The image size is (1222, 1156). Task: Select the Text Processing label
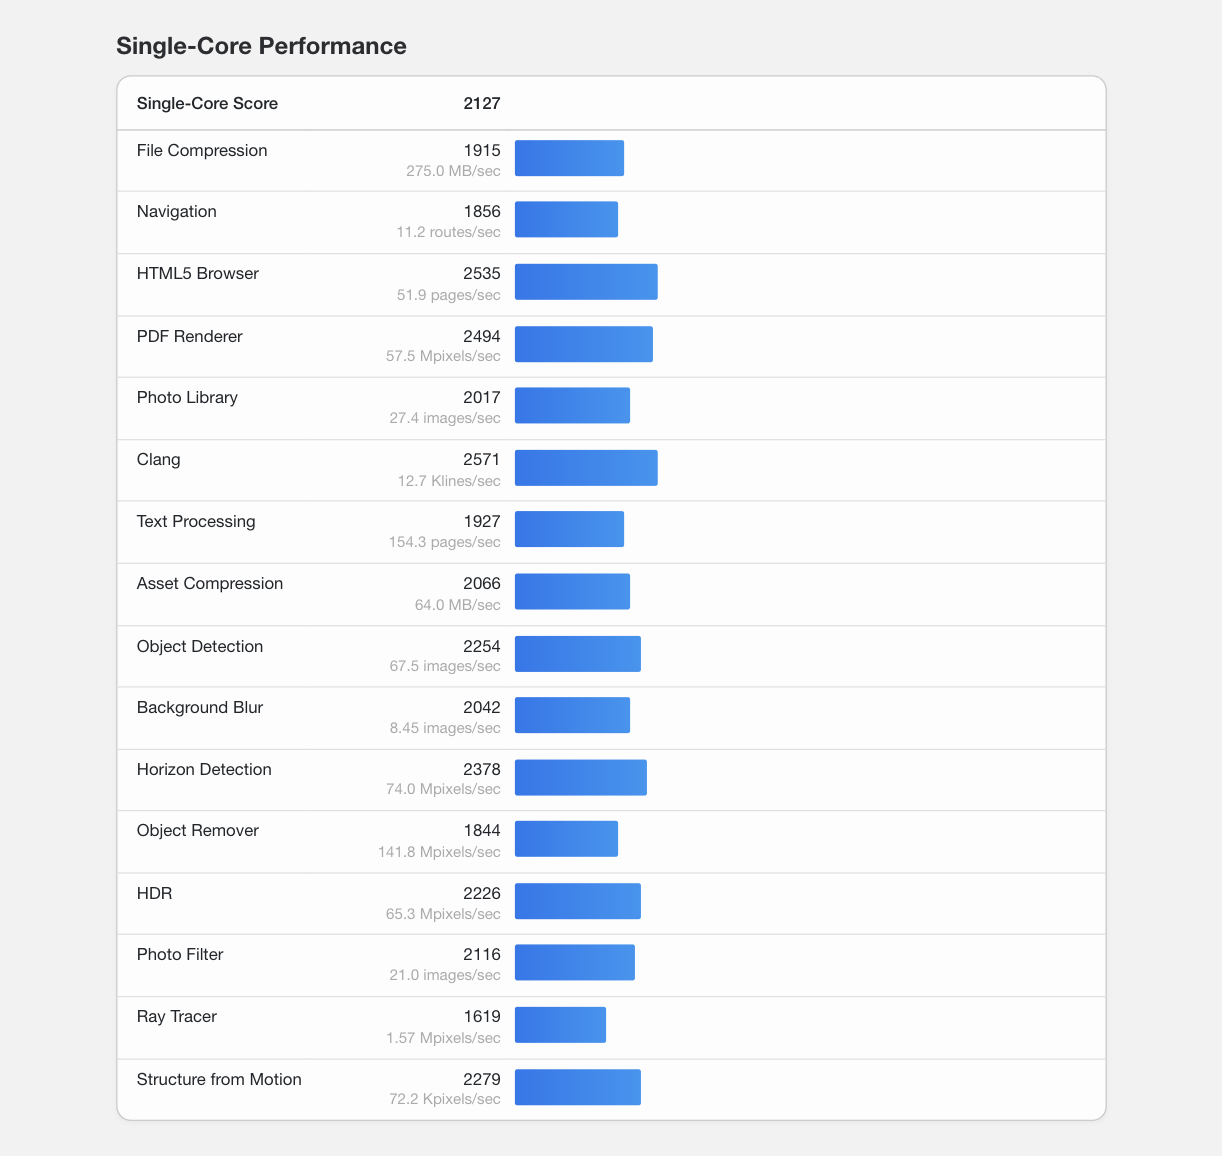coord(196,522)
